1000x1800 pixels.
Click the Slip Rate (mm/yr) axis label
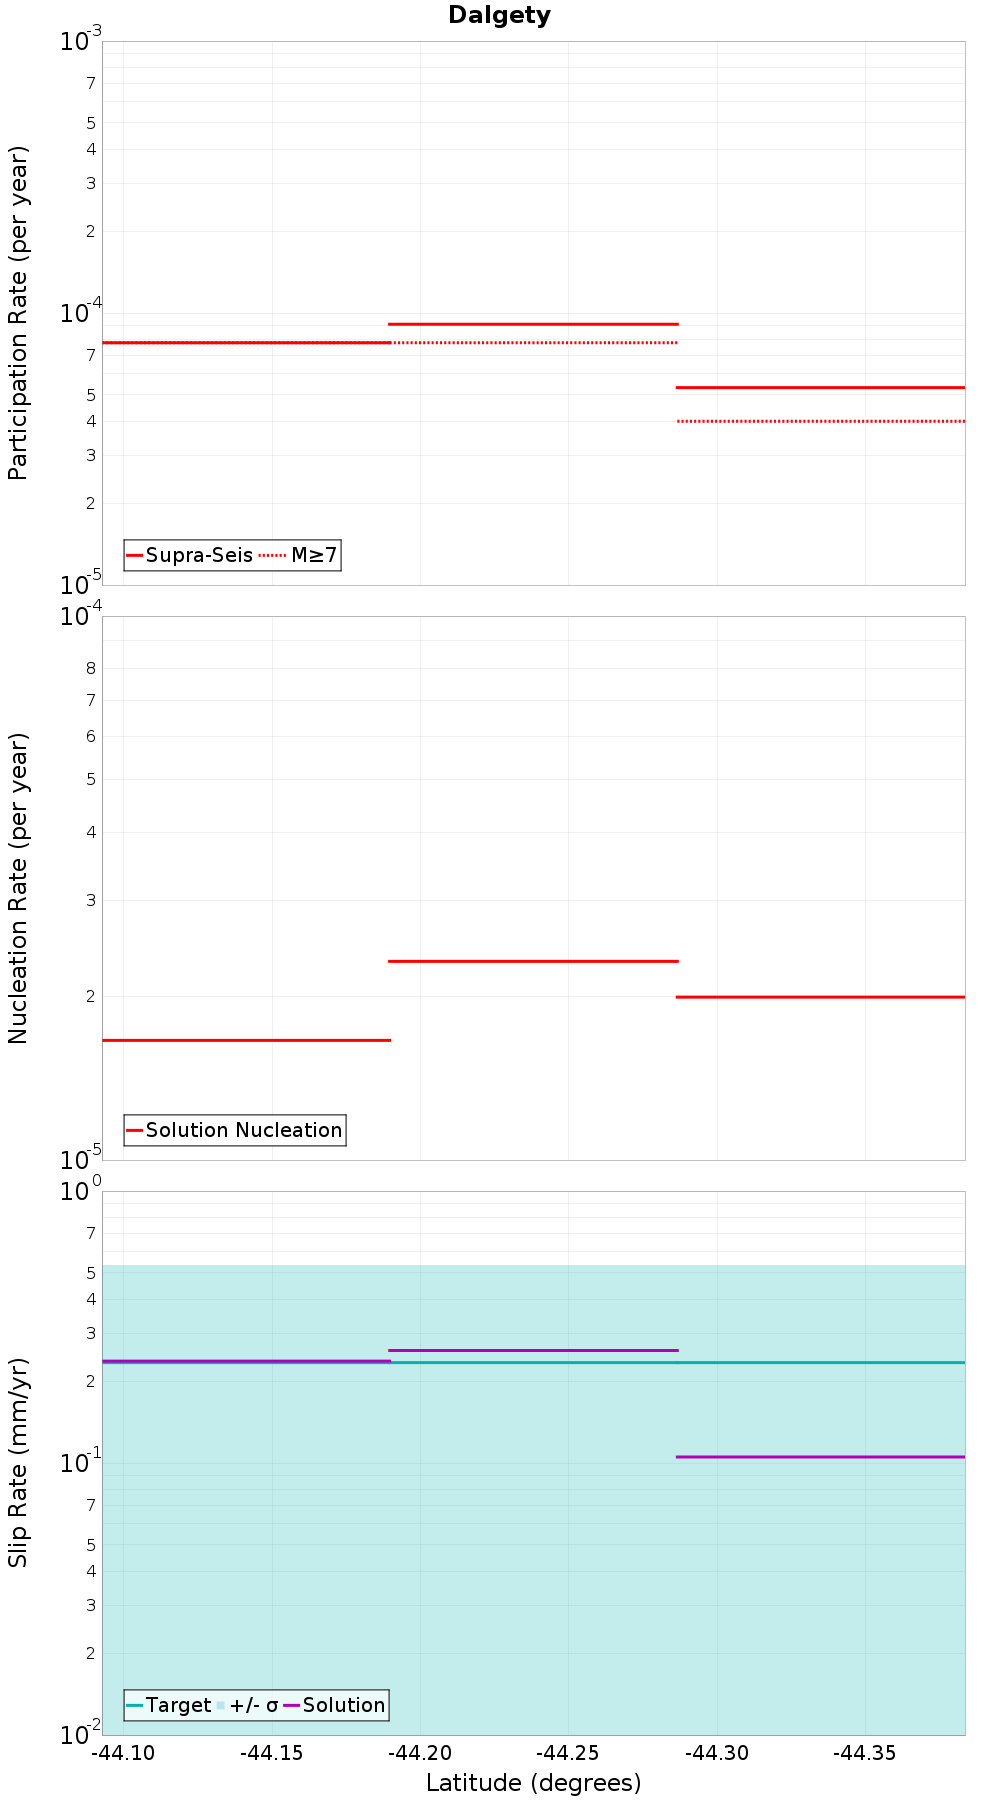pyautogui.click(x=18, y=1463)
